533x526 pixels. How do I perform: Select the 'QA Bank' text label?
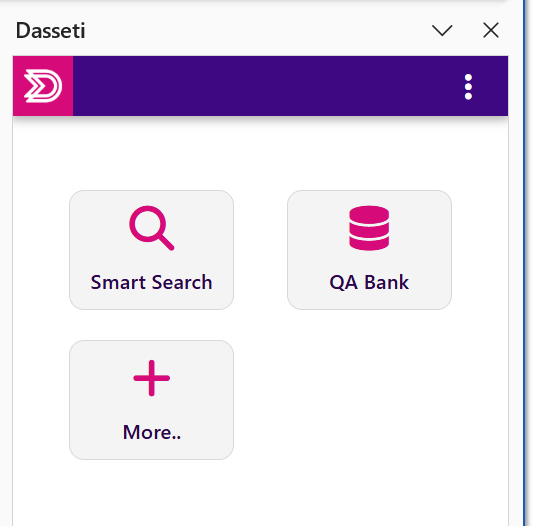pos(369,282)
